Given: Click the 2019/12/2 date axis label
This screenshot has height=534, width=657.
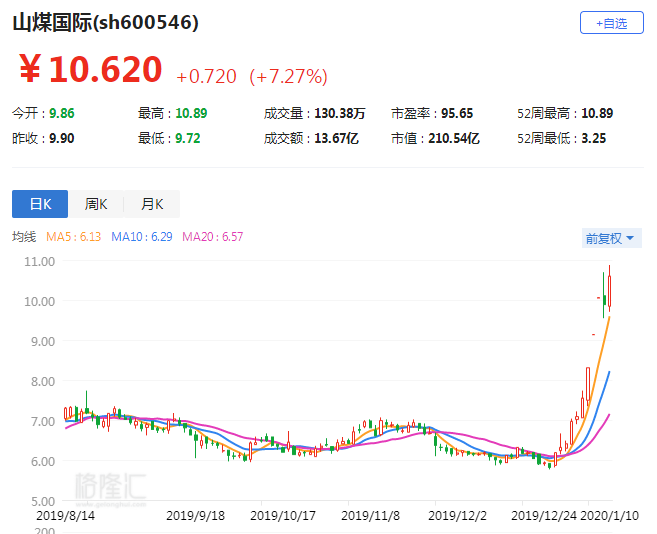Looking at the screenshot, I should tap(457, 516).
